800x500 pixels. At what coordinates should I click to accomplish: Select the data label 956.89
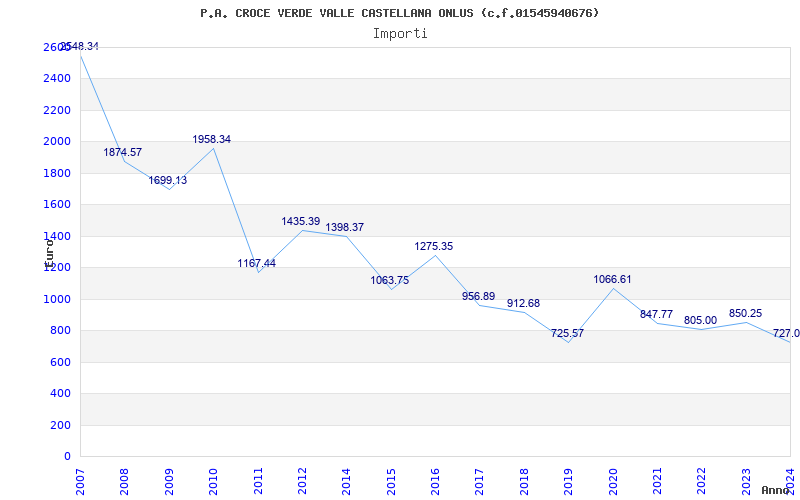pyautogui.click(x=479, y=296)
